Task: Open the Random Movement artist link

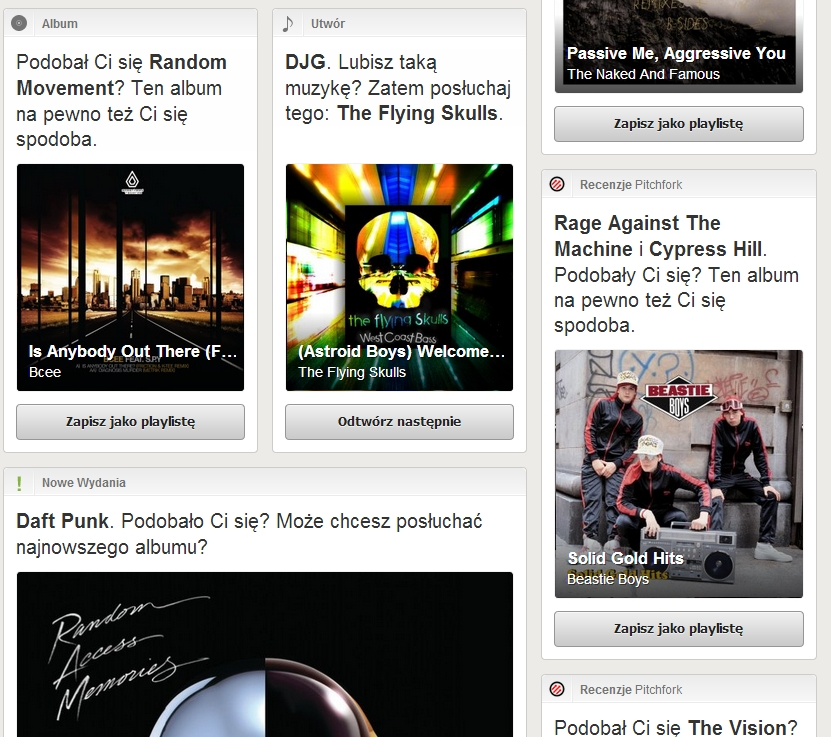Action: [121, 75]
